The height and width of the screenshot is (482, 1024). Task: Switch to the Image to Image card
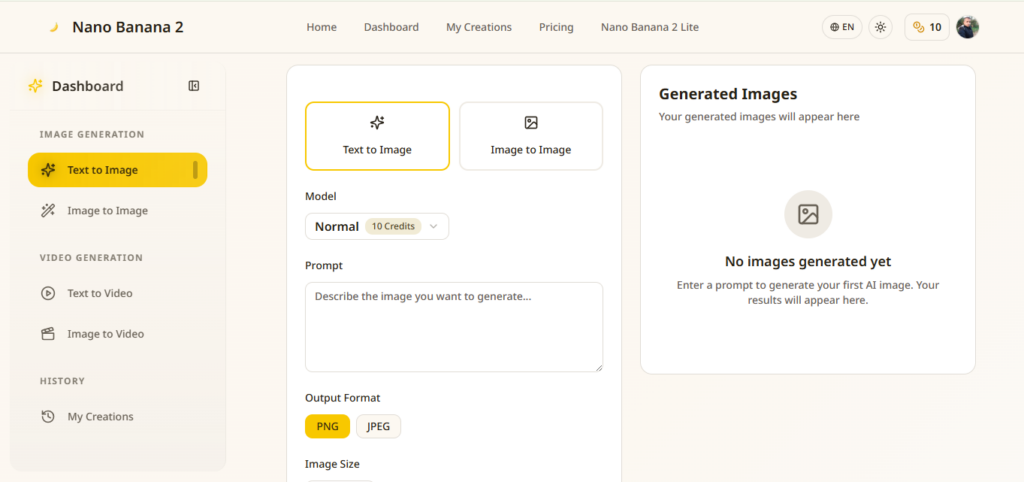(x=531, y=136)
